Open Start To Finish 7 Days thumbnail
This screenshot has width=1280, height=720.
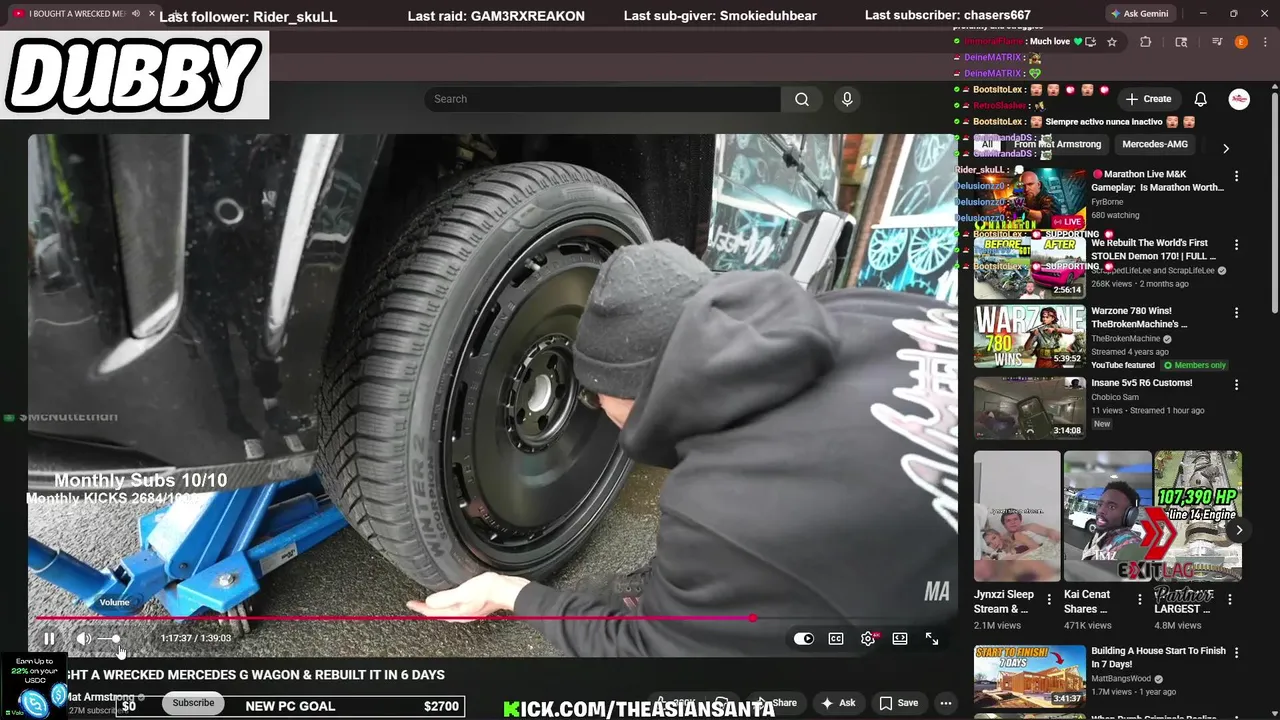click(x=1030, y=676)
